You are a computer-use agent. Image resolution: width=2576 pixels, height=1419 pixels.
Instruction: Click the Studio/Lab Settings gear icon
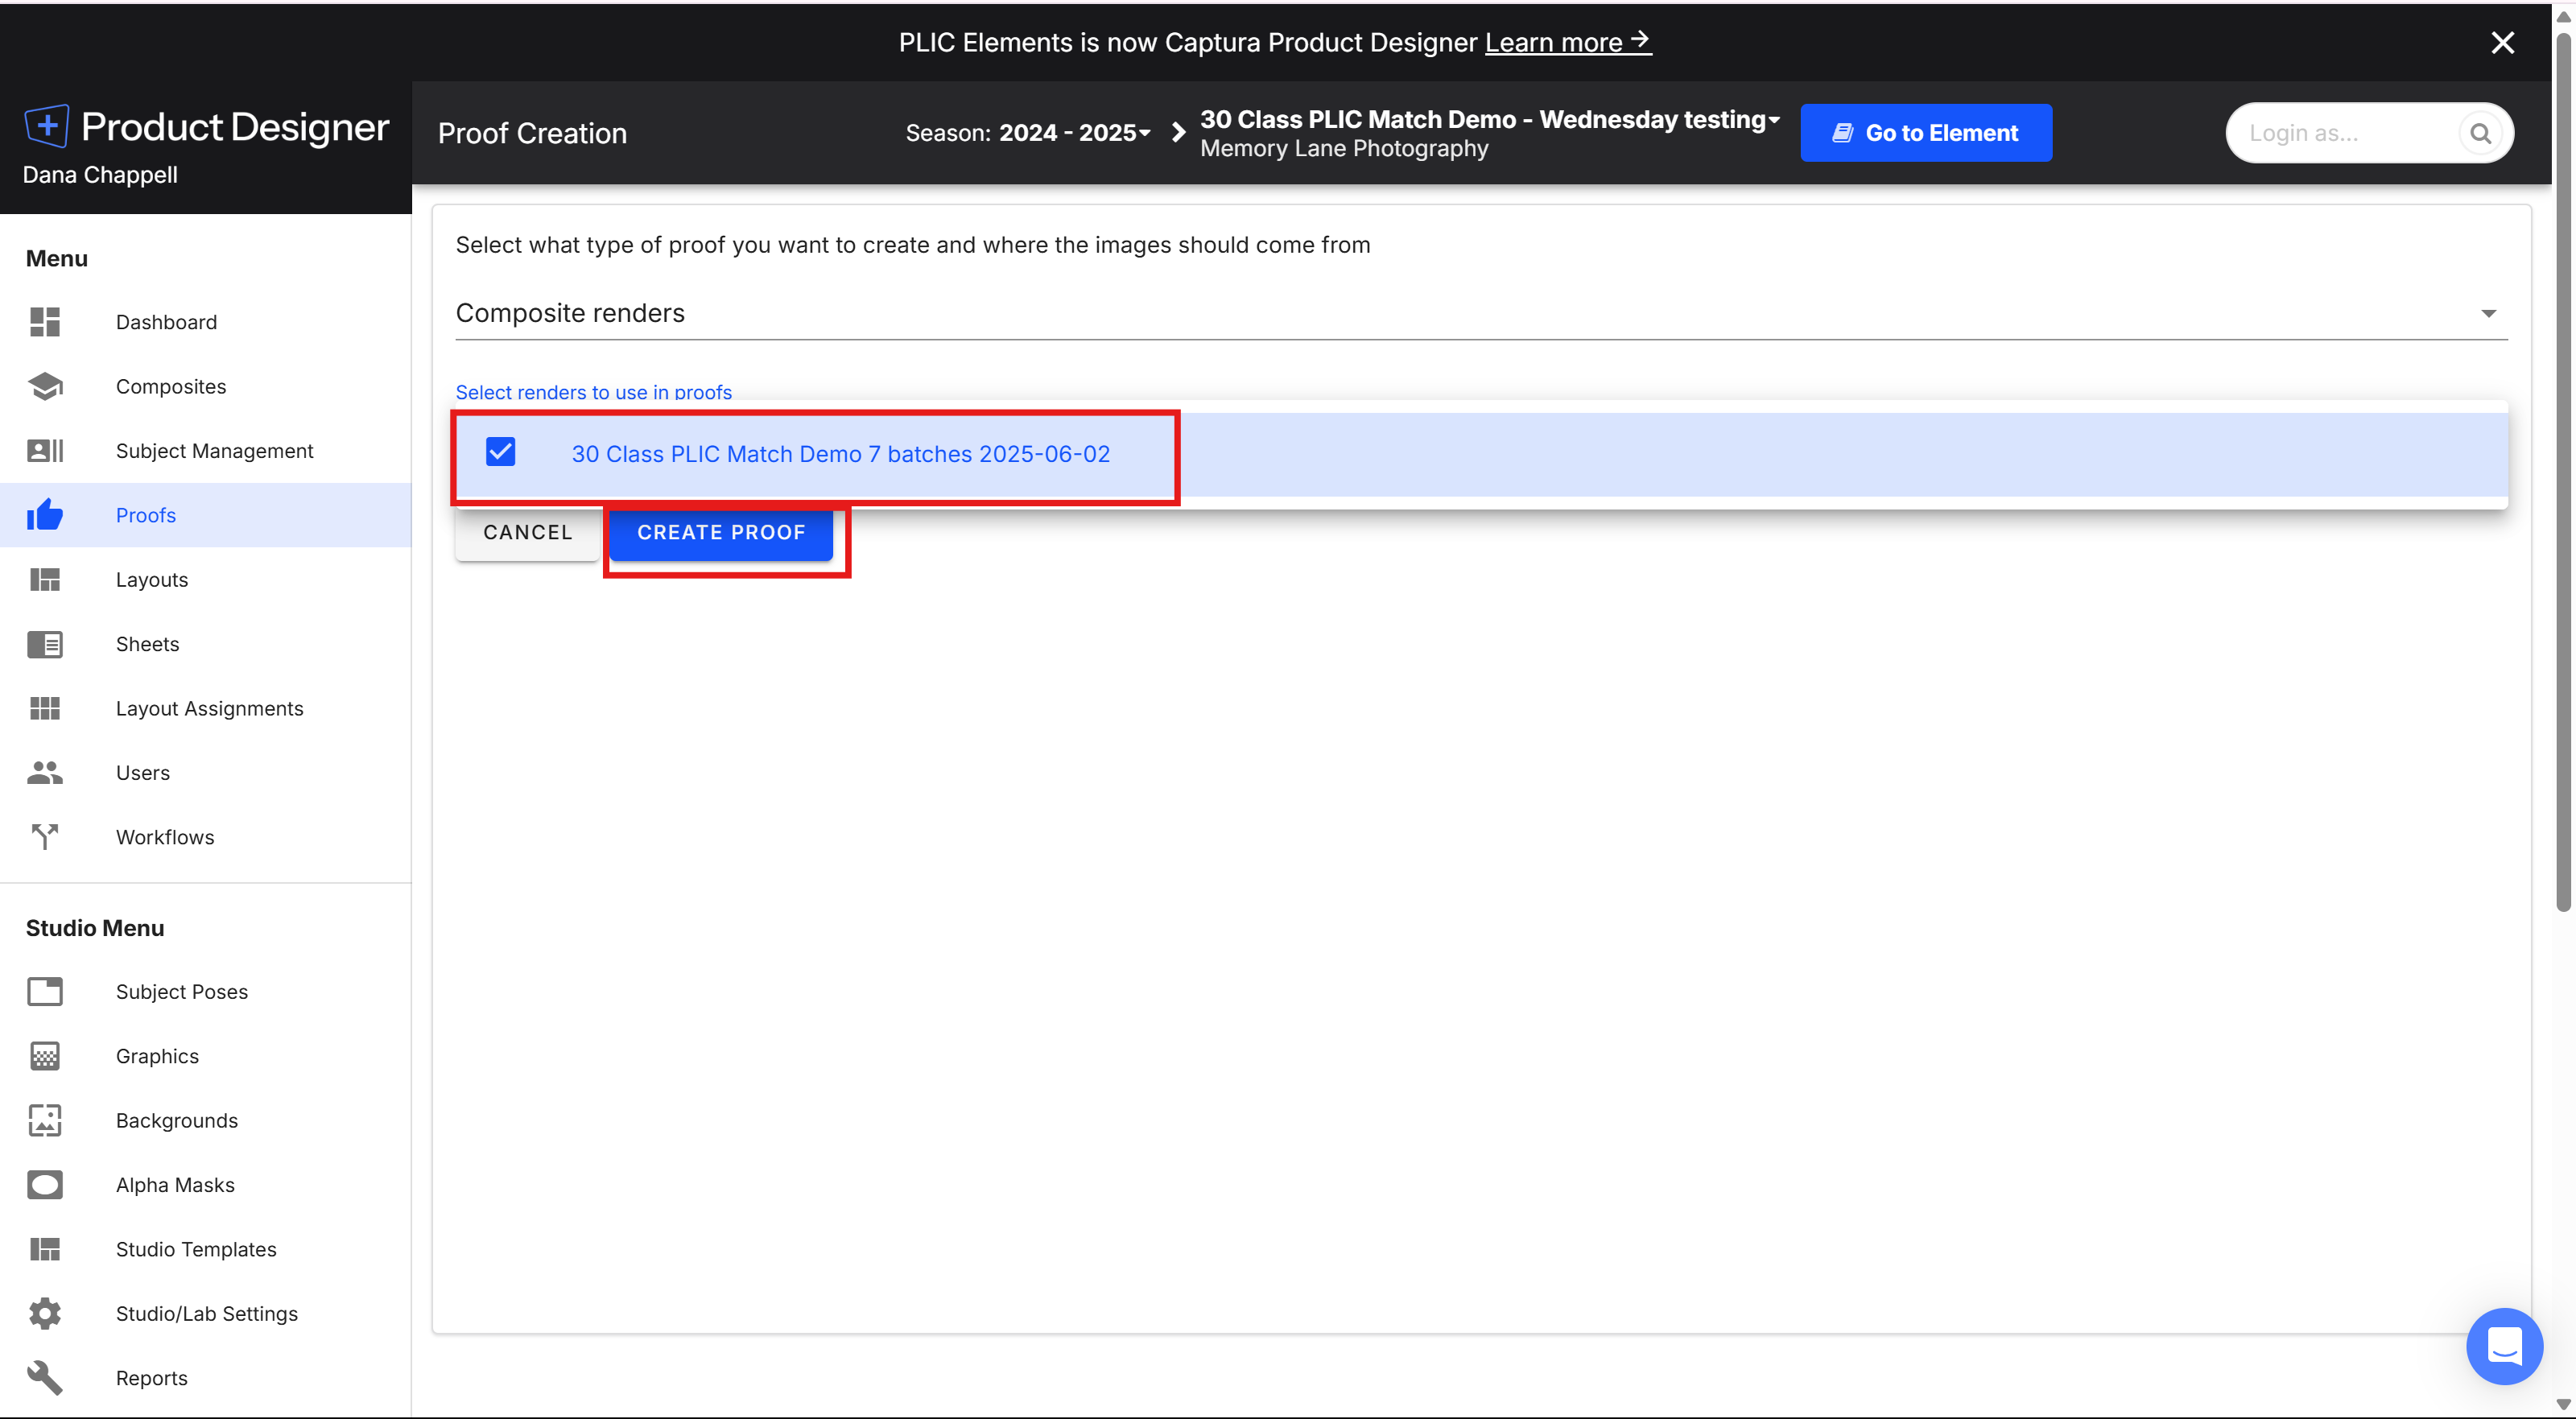pyautogui.click(x=45, y=1314)
